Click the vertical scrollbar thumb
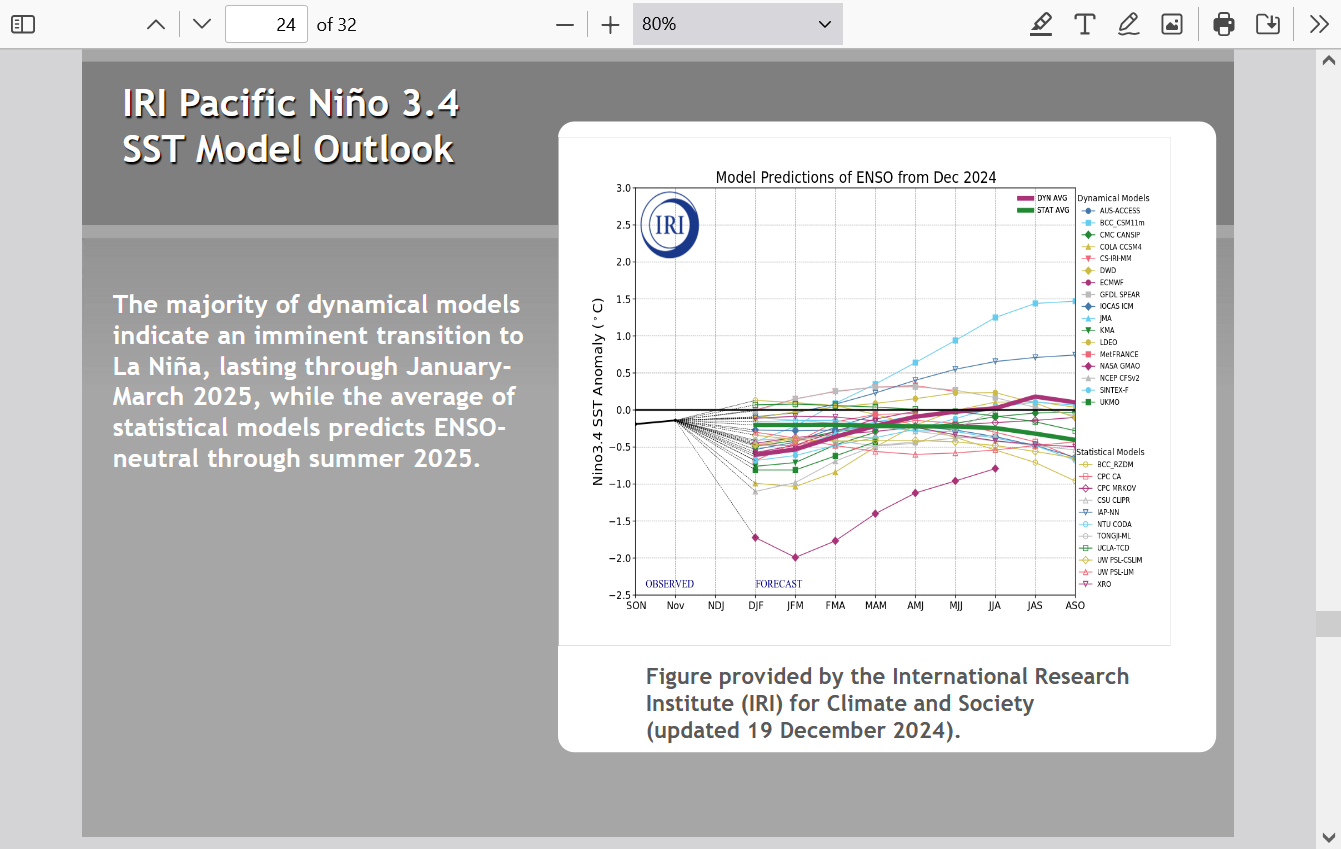This screenshot has width=1341, height=849. tap(1328, 624)
